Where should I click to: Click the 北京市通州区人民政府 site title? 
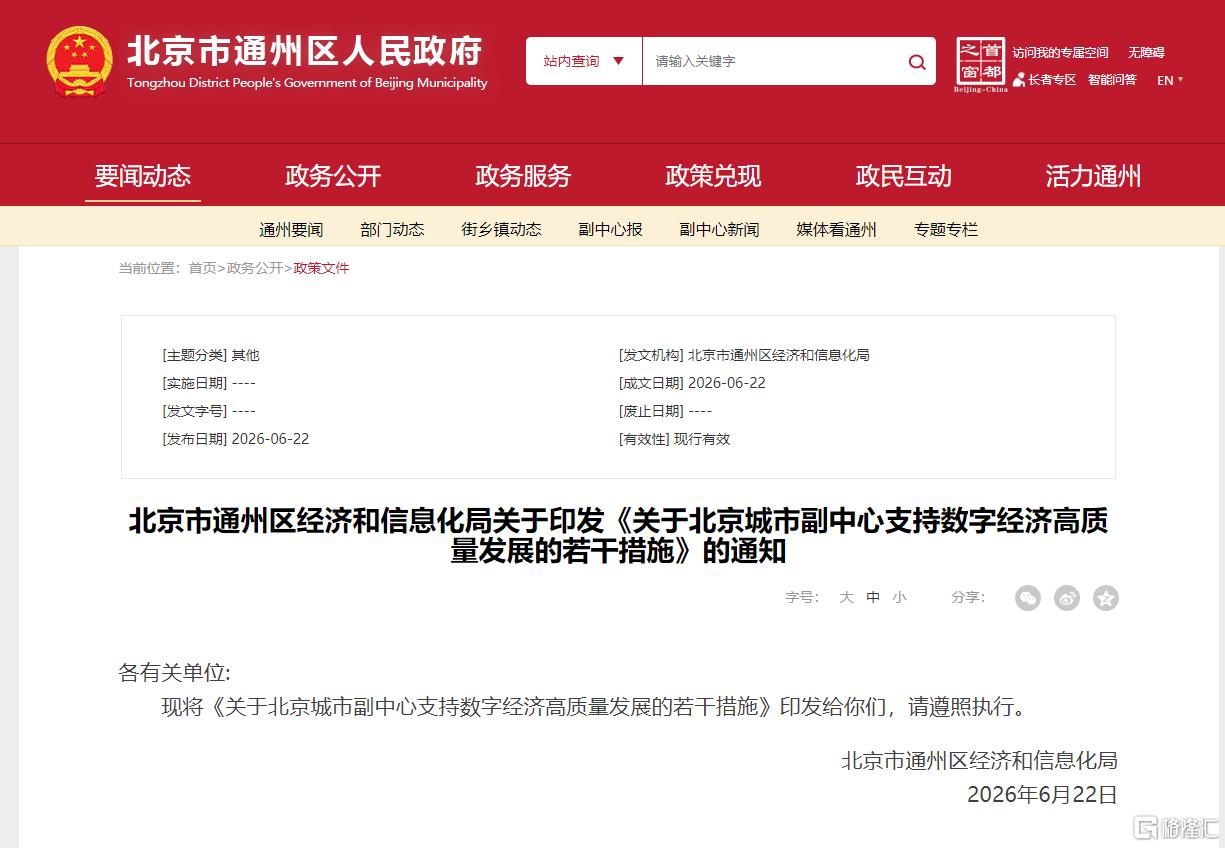[x=304, y=51]
